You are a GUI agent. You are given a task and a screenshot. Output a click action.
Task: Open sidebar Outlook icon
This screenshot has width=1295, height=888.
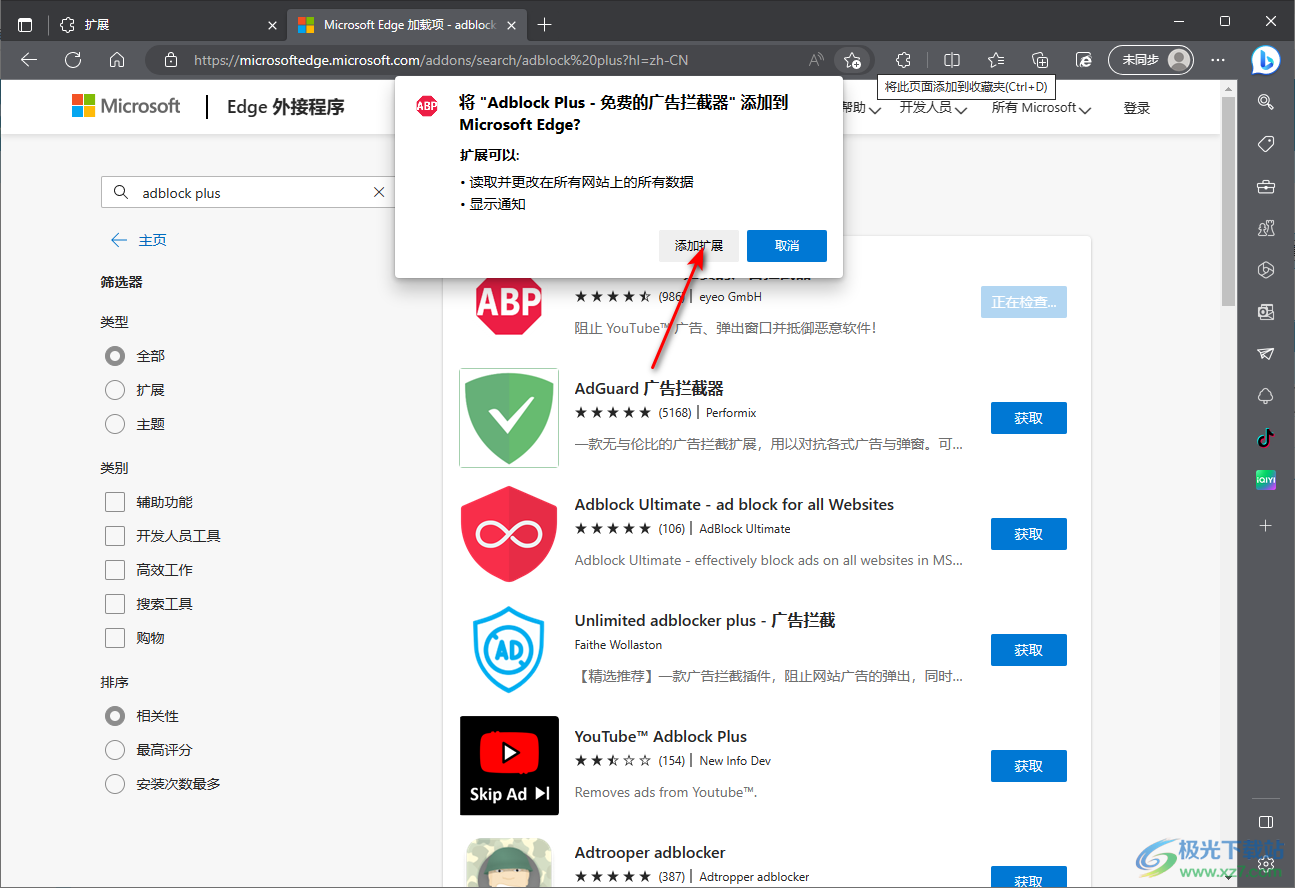(1265, 312)
